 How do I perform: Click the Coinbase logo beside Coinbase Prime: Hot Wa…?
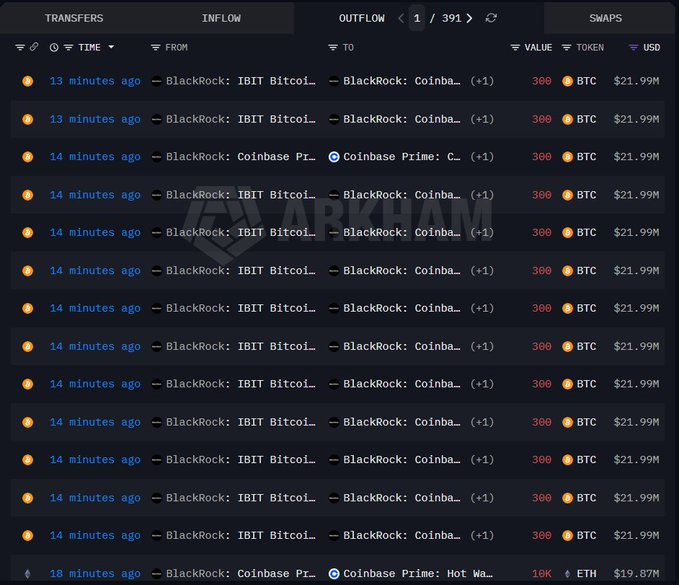[x=333, y=574]
